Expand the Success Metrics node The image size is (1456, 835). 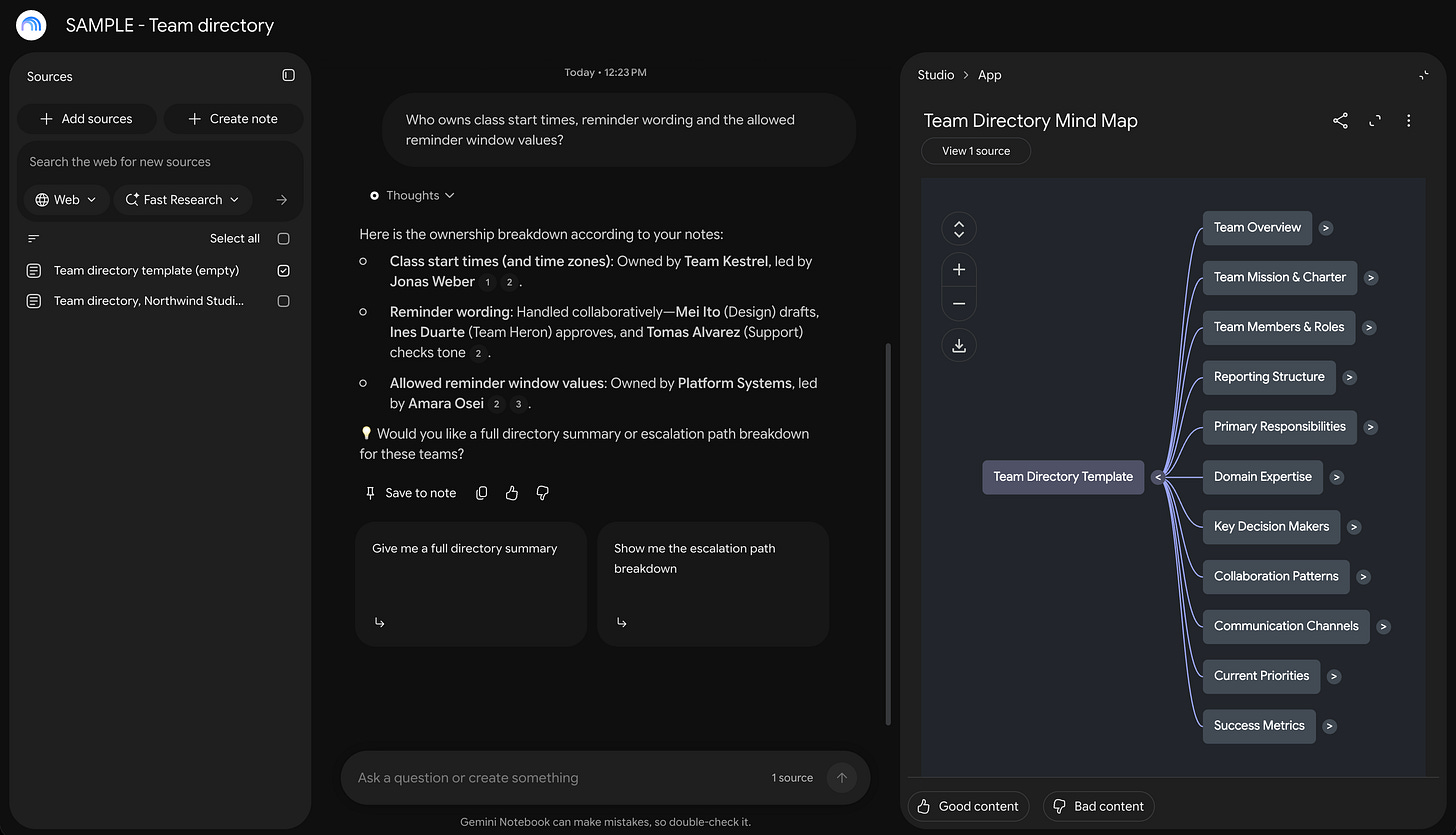(x=1329, y=727)
